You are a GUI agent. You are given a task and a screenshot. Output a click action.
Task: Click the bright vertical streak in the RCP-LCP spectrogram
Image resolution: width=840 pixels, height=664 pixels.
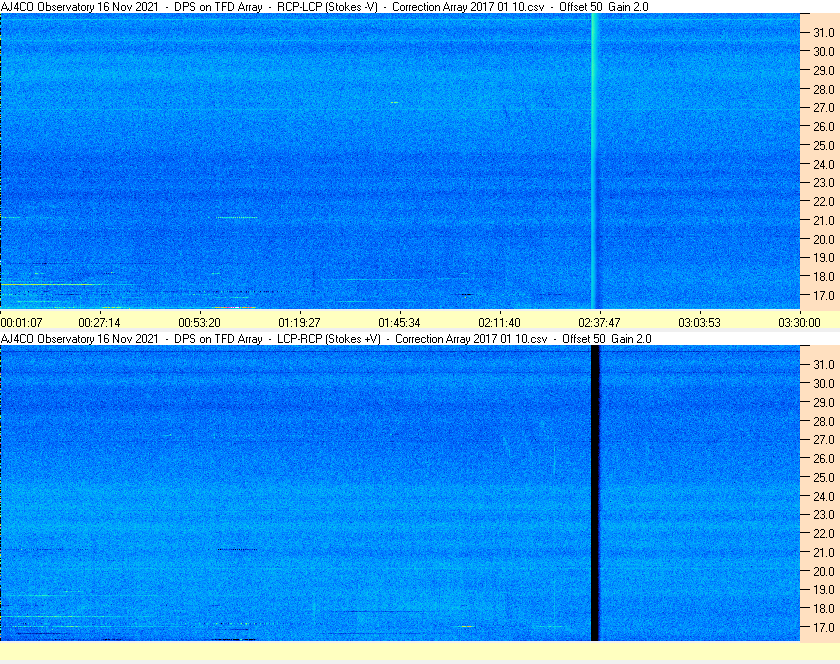coord(594,161)
